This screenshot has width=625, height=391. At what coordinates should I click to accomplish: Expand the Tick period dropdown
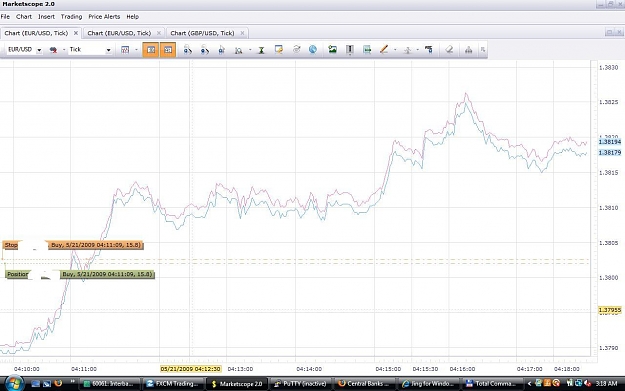coord(108,50)
